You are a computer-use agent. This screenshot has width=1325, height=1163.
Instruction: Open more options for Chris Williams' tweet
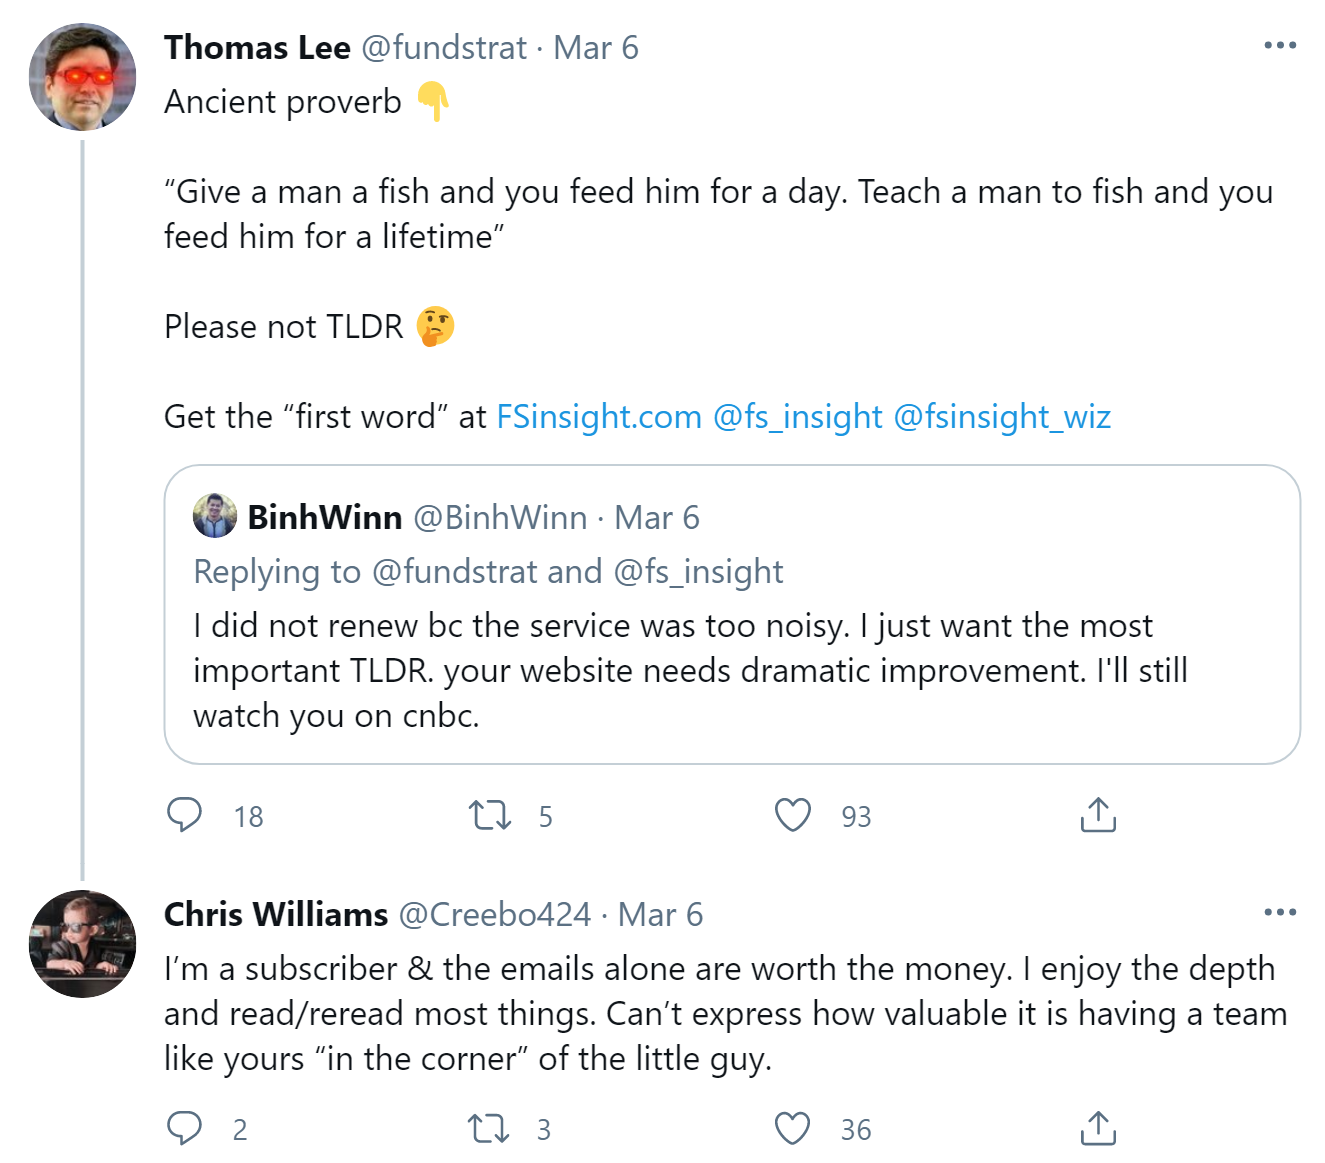pyautogui.click(x=1280, y=912)
